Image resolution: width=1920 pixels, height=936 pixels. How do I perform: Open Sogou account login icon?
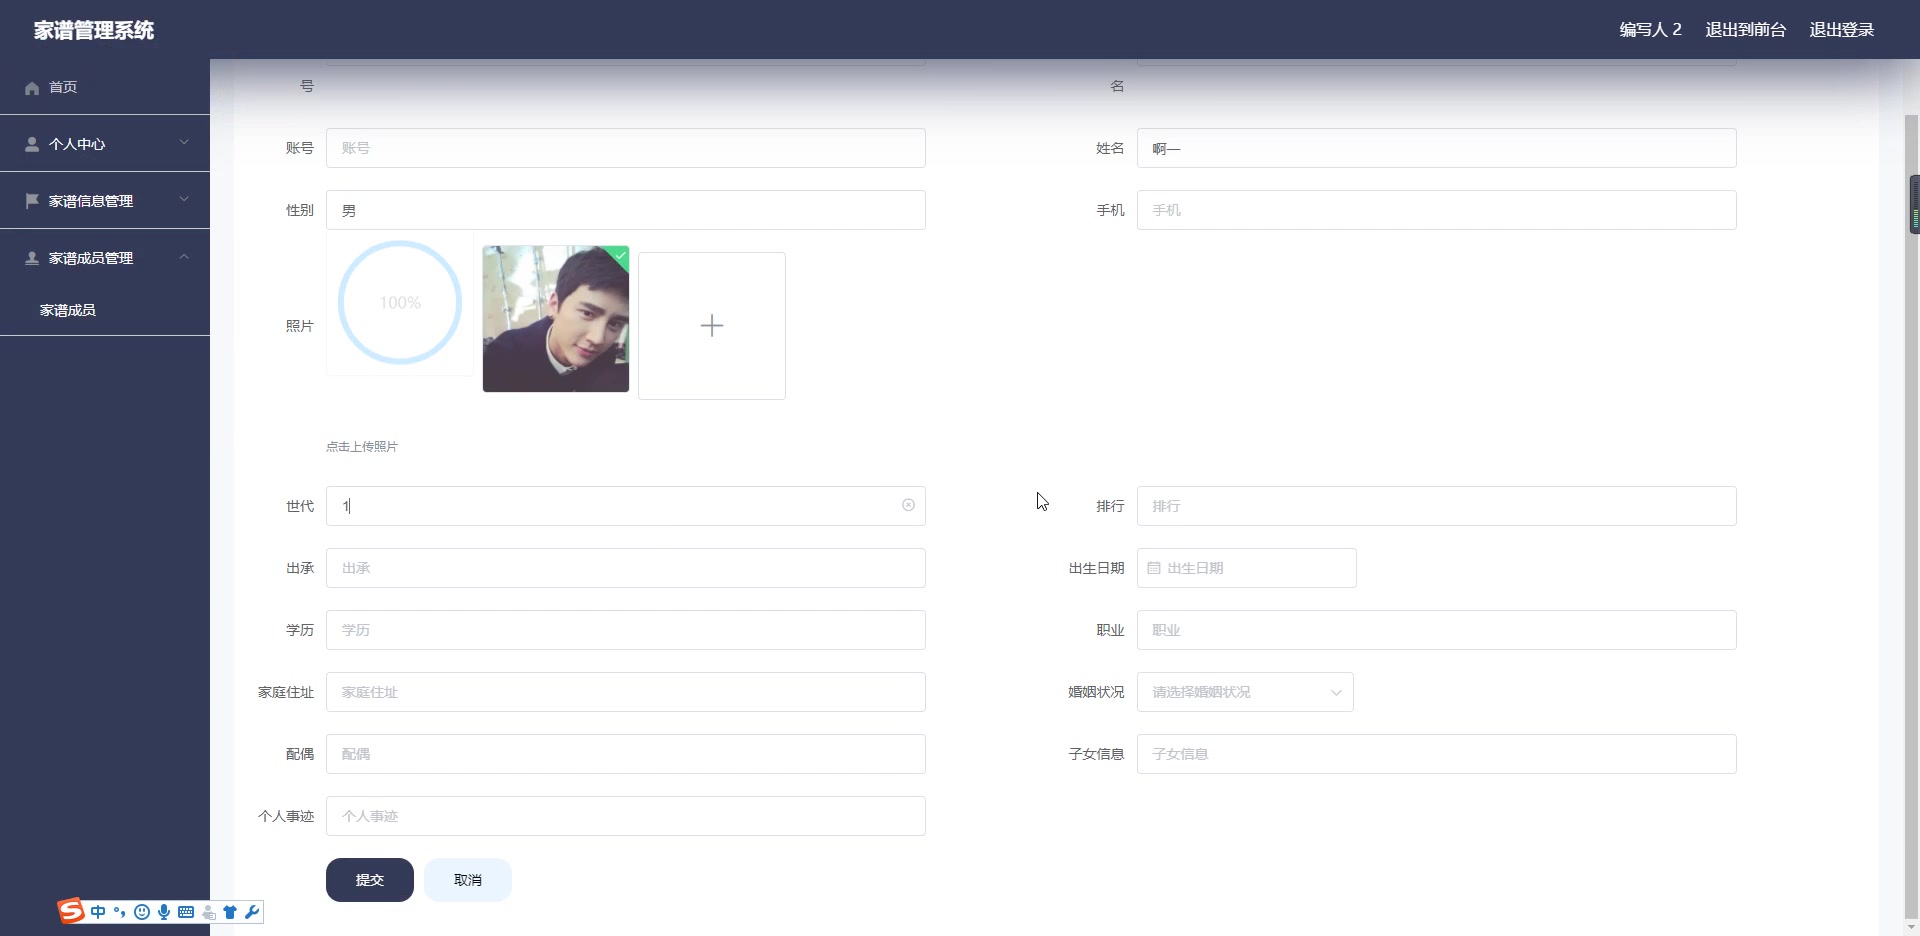pos(208,912)
